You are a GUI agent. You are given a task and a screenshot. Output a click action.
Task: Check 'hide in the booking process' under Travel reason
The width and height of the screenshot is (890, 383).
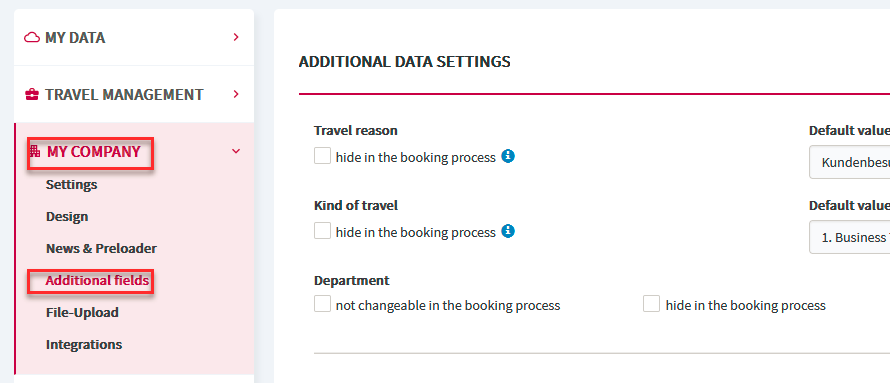(x=322, y=156)
